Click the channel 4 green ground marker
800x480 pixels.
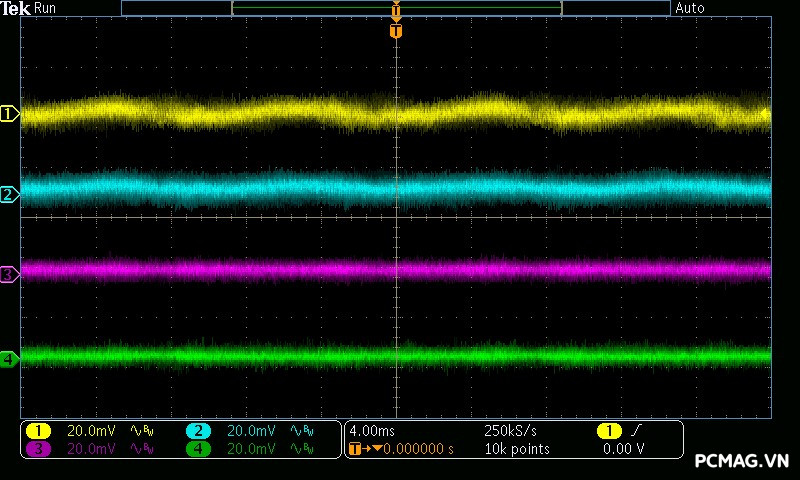[9, 358]
